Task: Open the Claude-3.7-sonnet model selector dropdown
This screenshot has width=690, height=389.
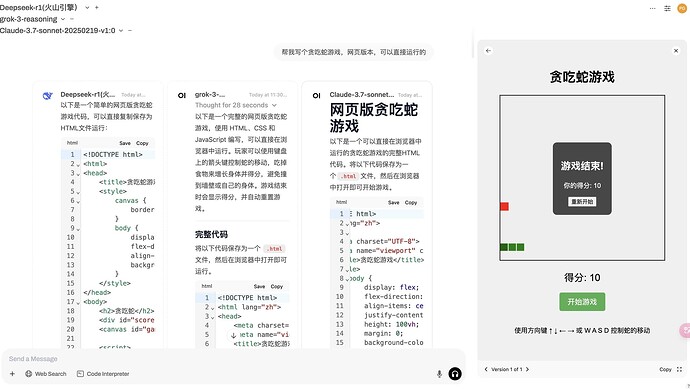Action: pyautogui.click(x=121, y=30)
